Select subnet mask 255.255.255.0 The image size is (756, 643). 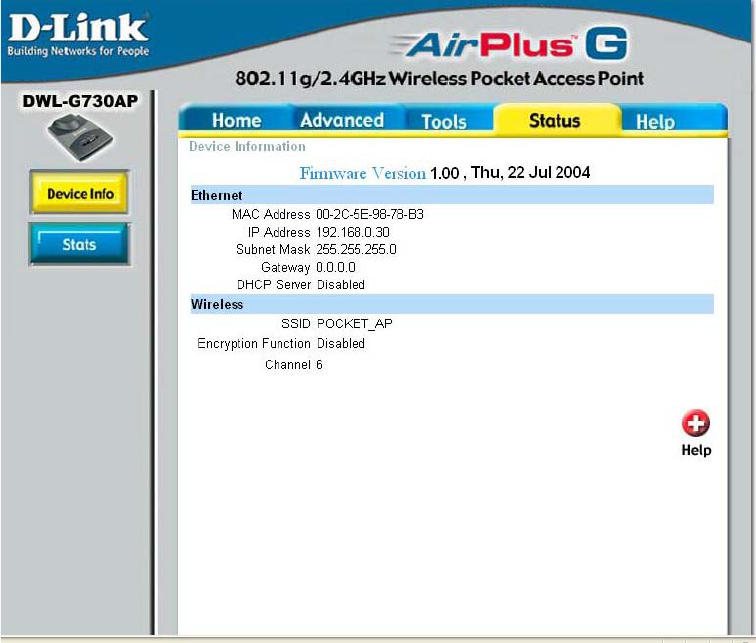[357, 250]
